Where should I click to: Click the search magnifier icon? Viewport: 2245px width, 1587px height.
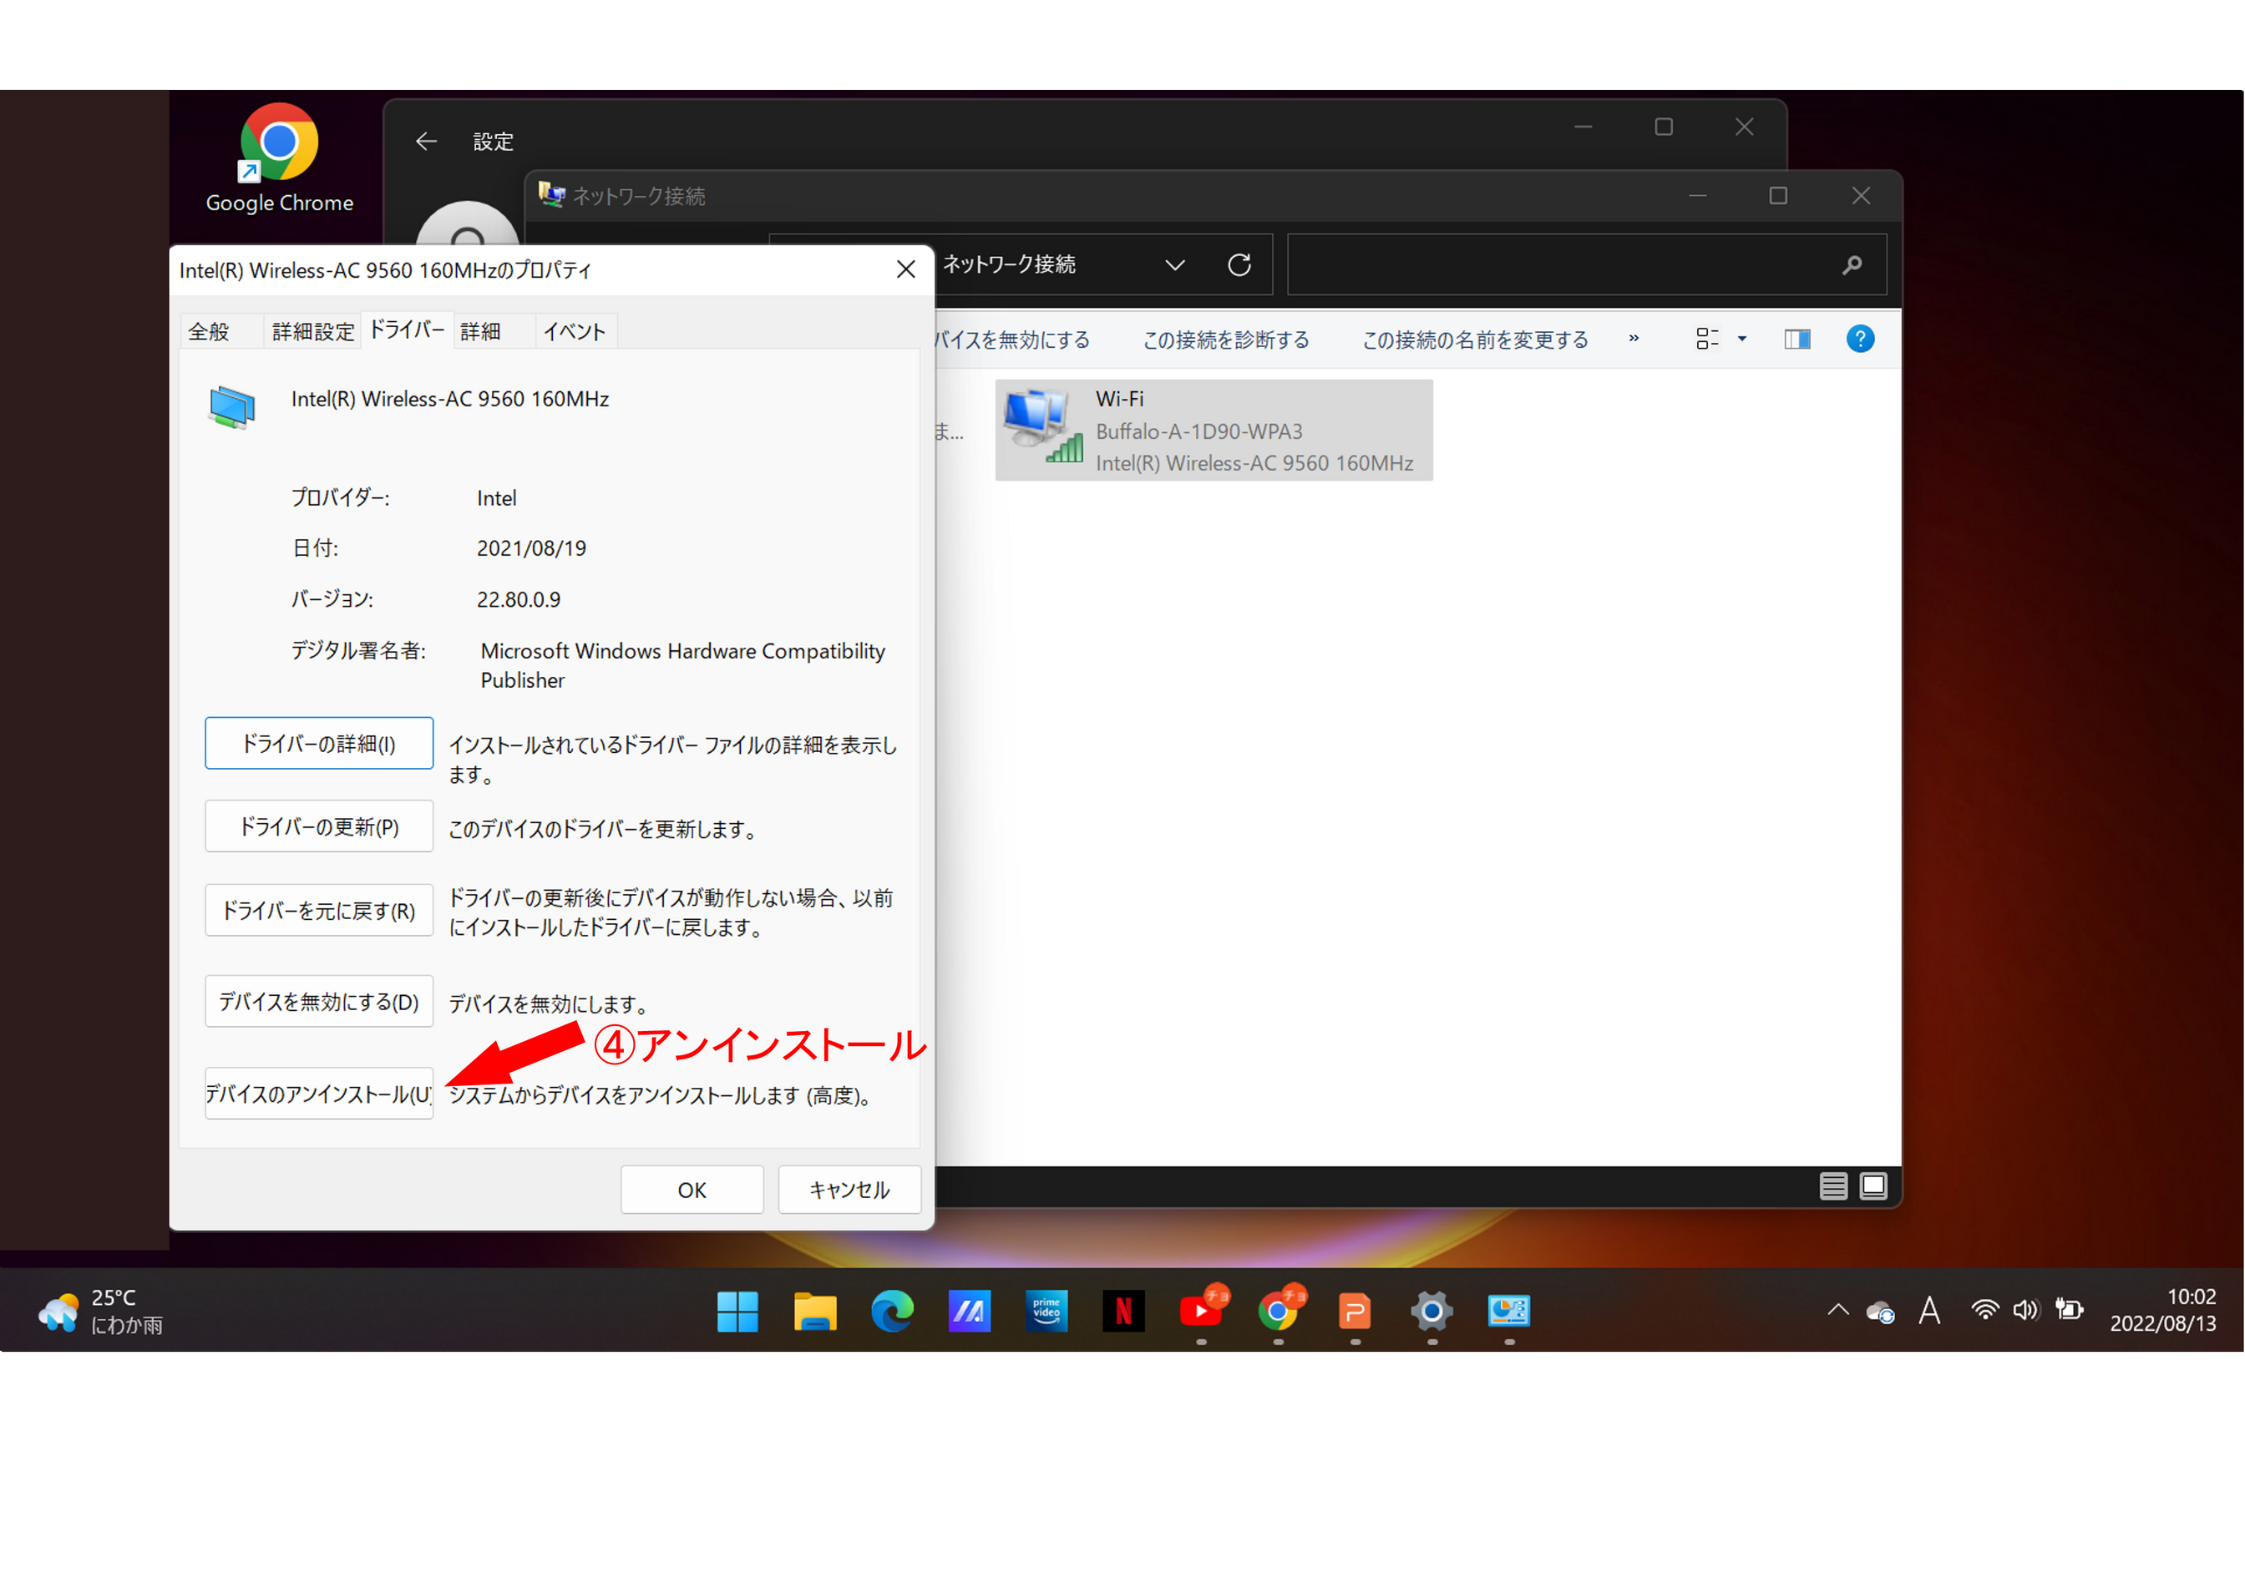point(1851,265)
